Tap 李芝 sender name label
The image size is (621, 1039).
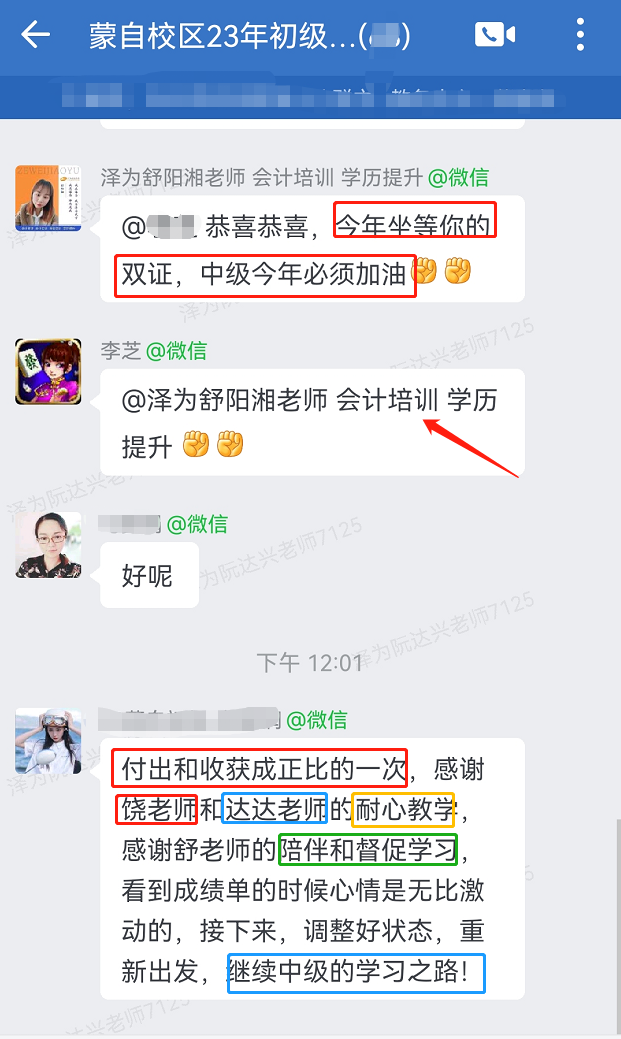point(121,351)
